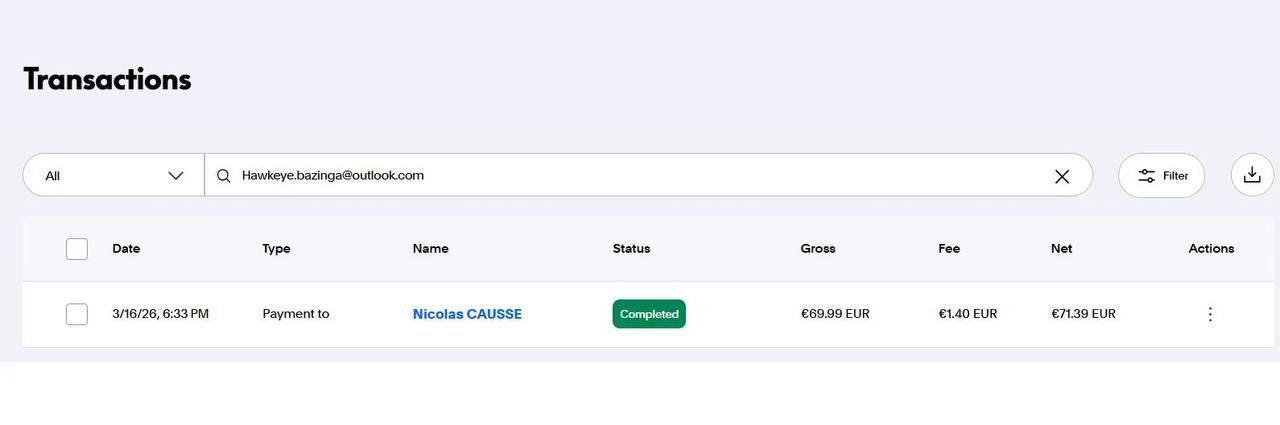The height and width of the screenshot is (425, 1280).
Task: Click the Type column header
Action: click(276, 249)
